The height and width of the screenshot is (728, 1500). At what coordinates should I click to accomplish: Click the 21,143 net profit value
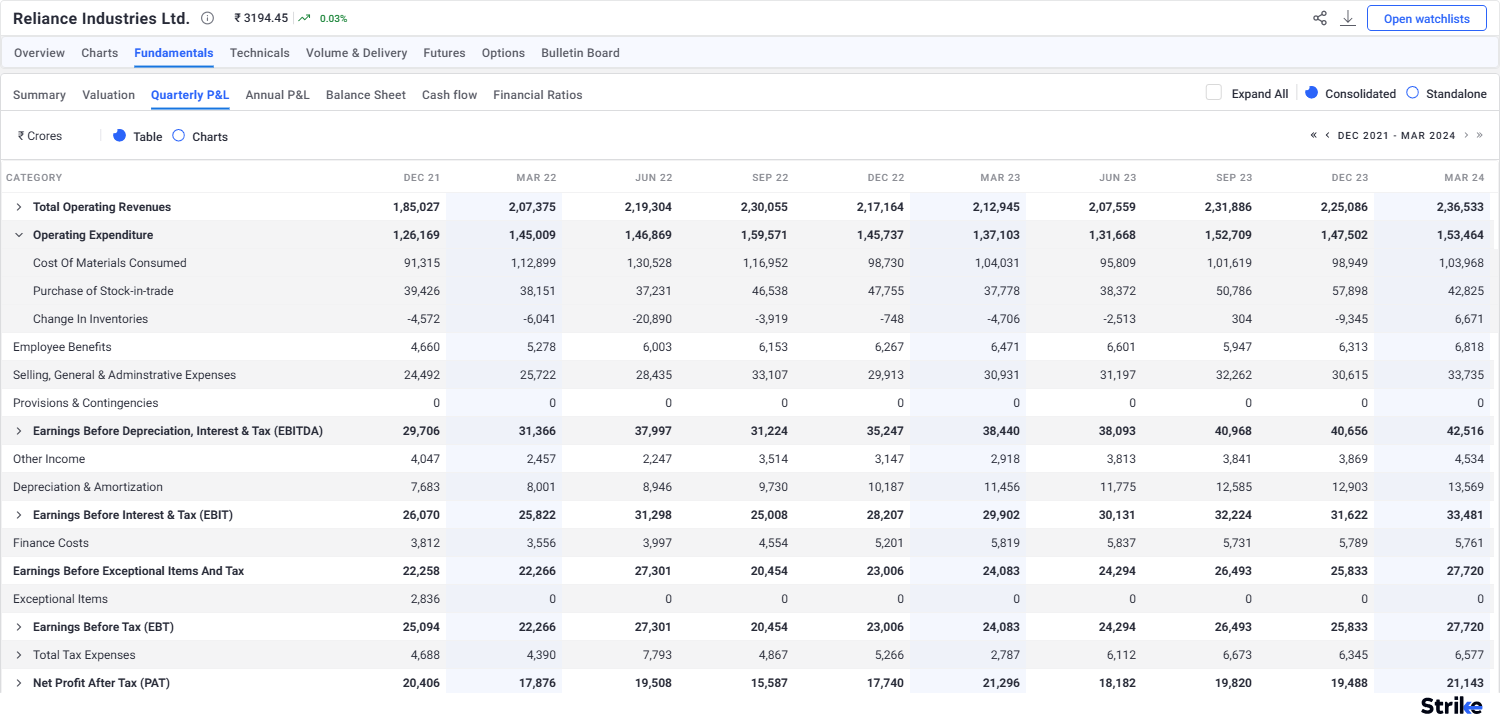tap(1466, 683)
